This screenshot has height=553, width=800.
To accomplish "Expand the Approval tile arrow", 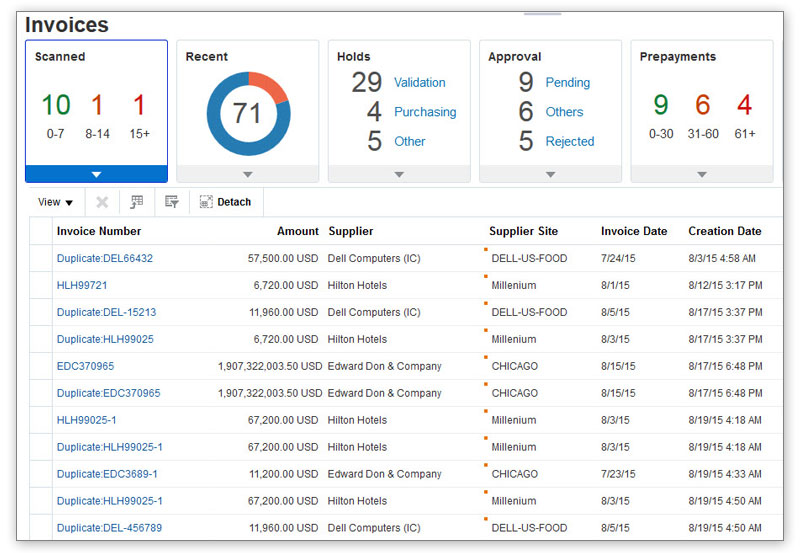I will pyautogui.click(x=550, y=174).
